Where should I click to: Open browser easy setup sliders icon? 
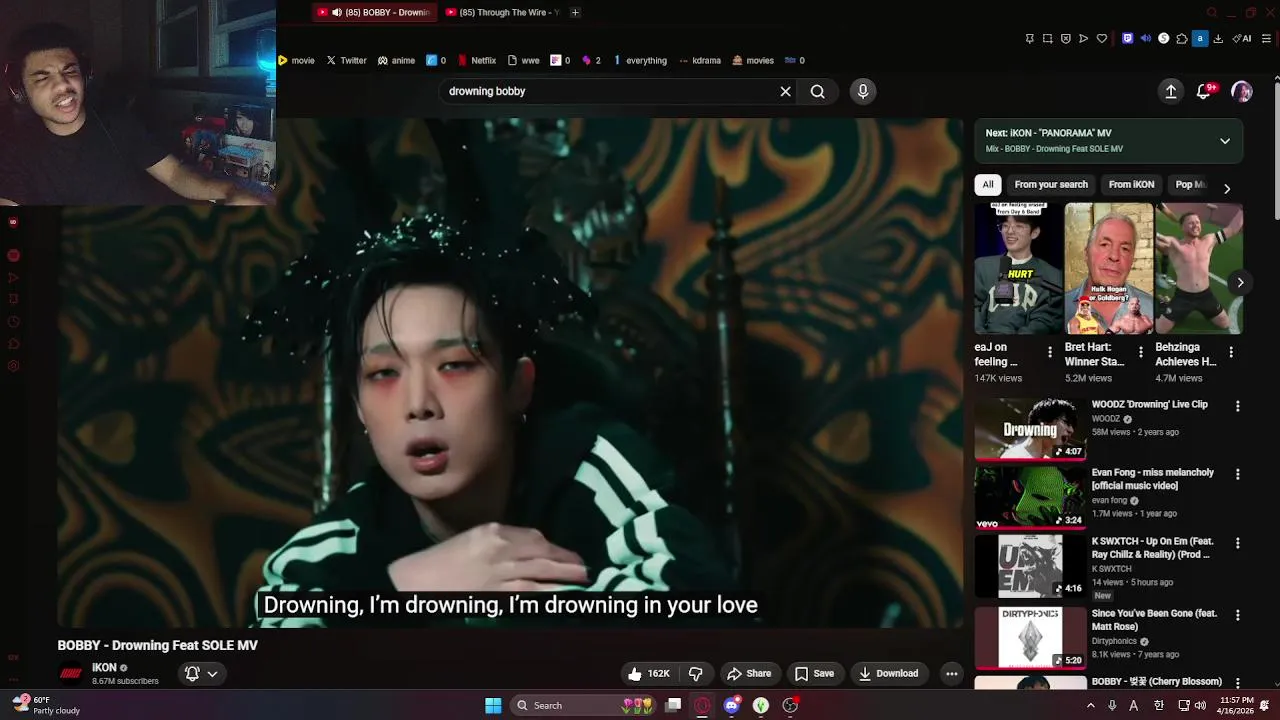1266,39
